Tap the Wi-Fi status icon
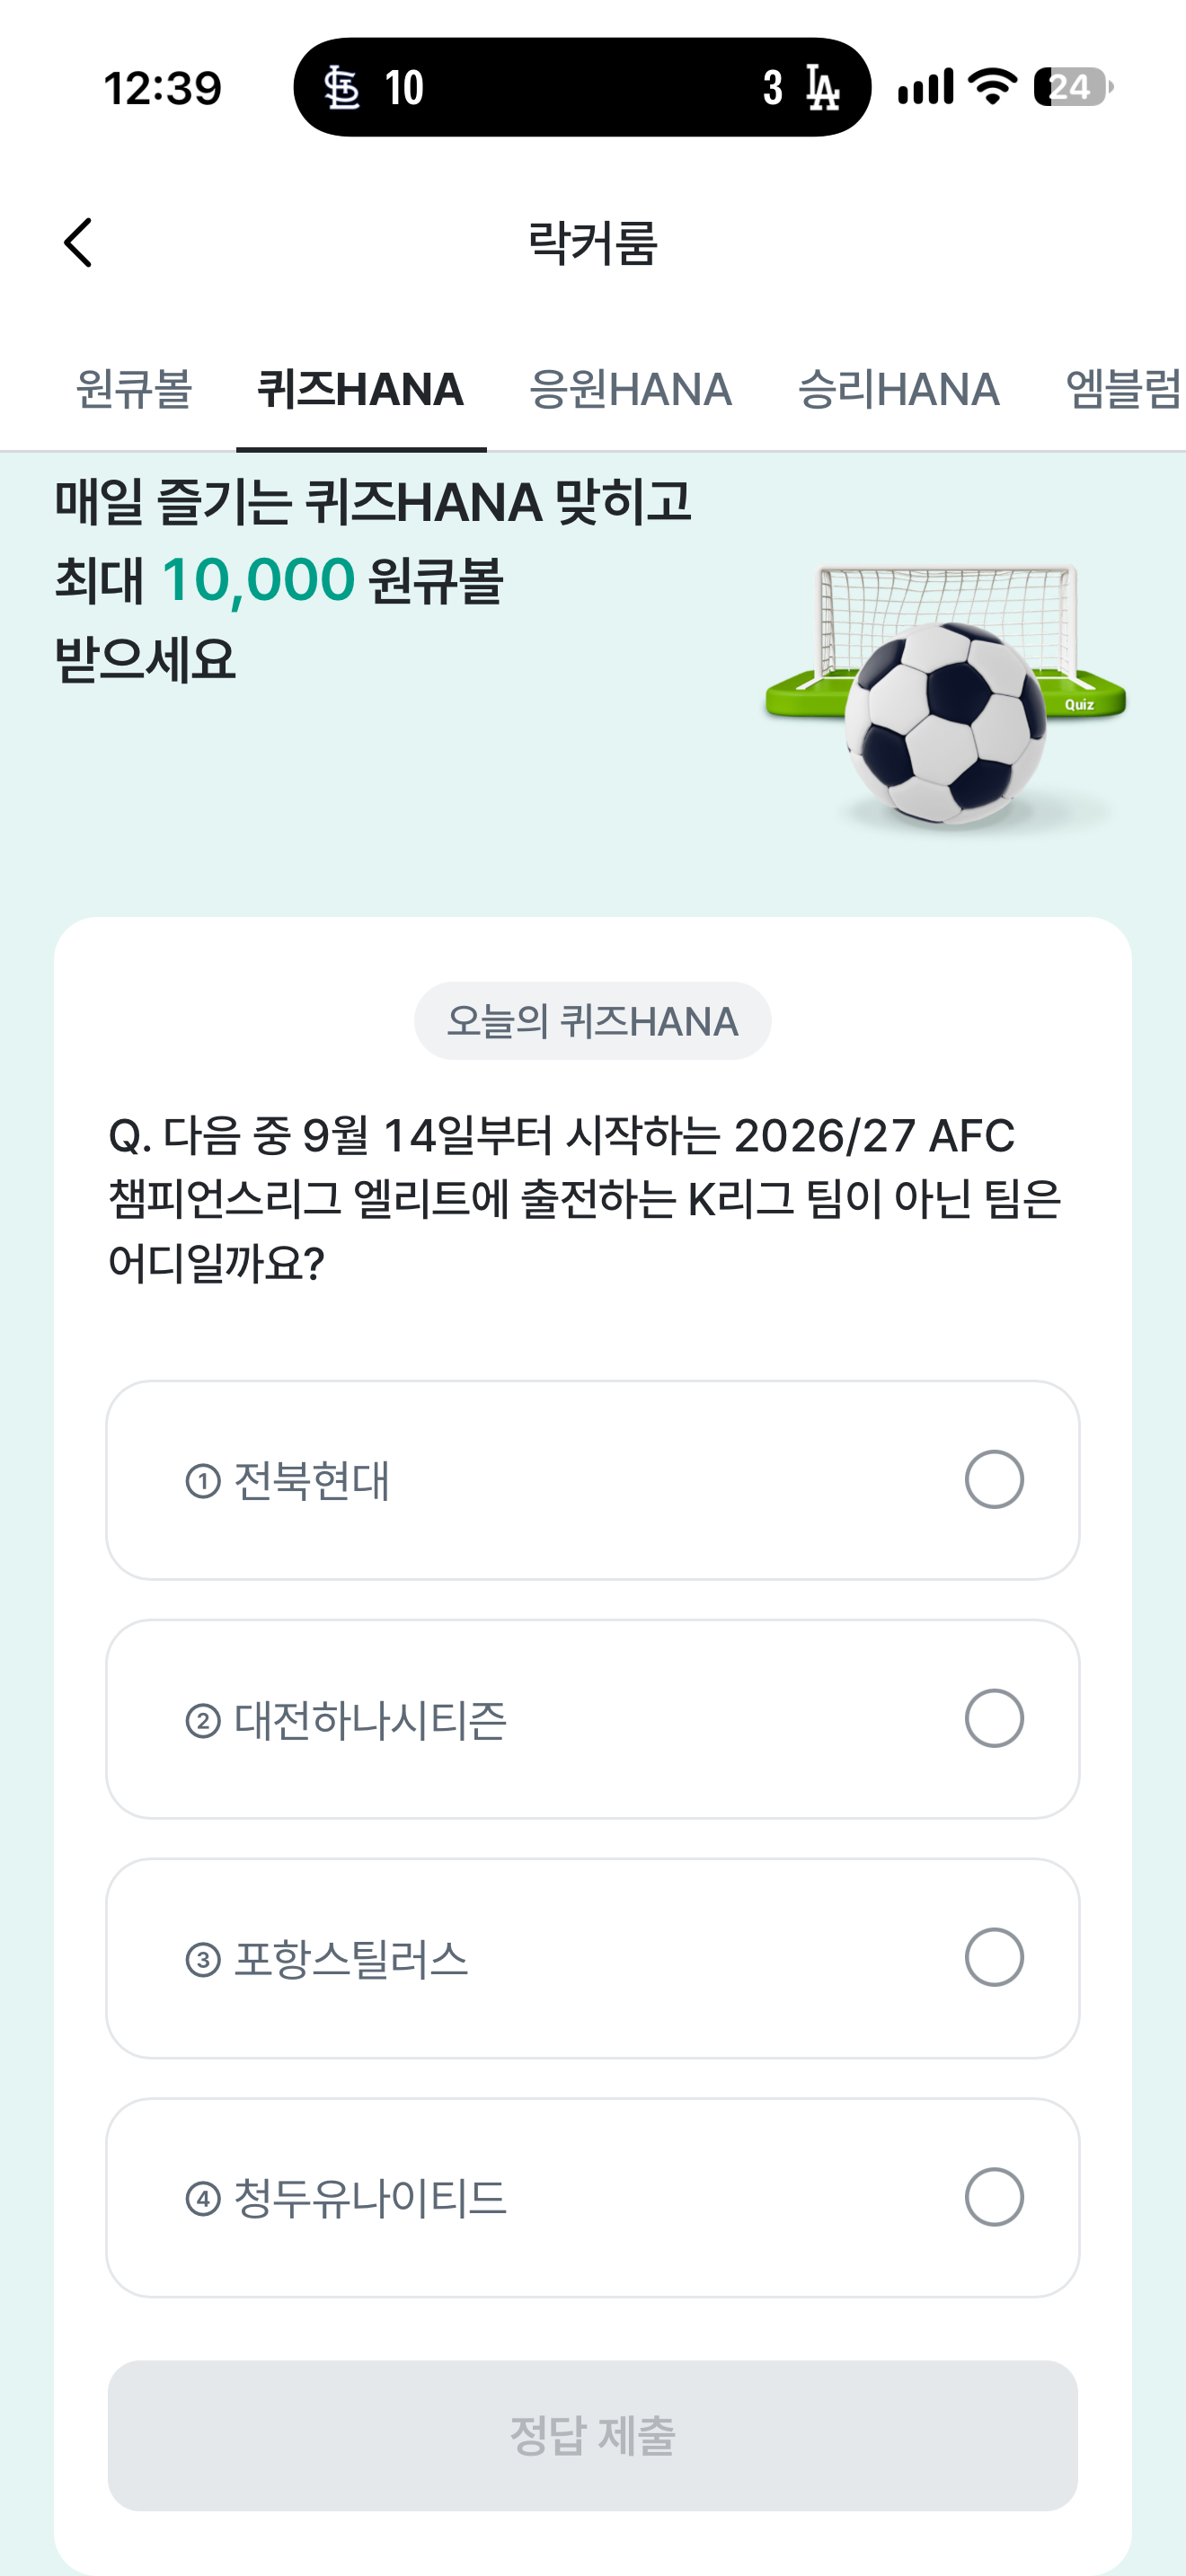This screenshot has width=1186, height=2576. (x=994, y=87)
